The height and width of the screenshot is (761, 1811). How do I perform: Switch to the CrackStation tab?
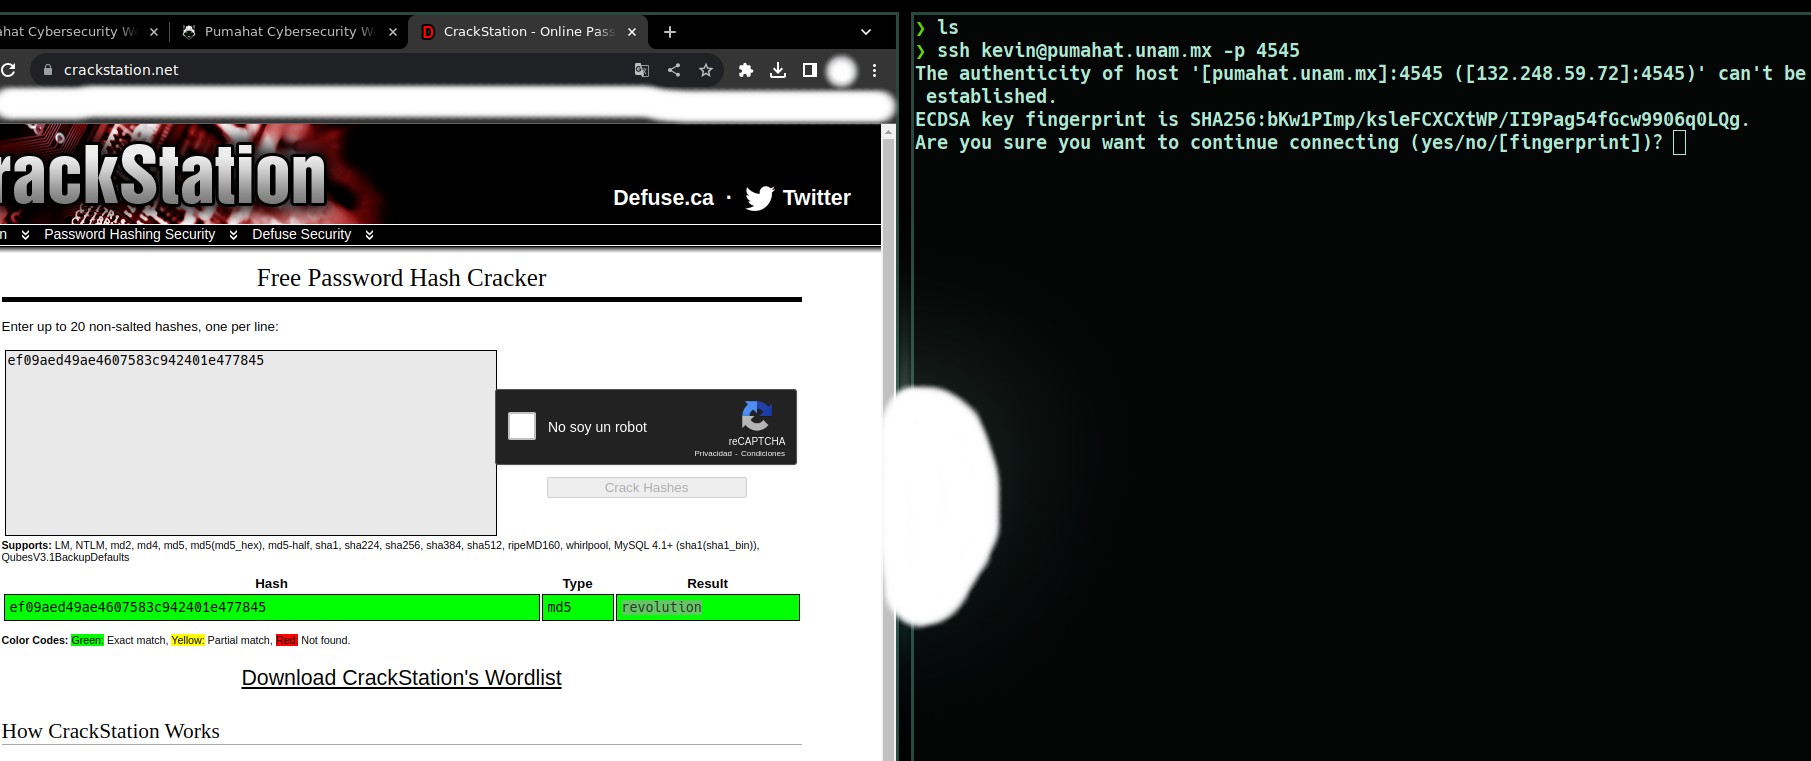point(528,32)
